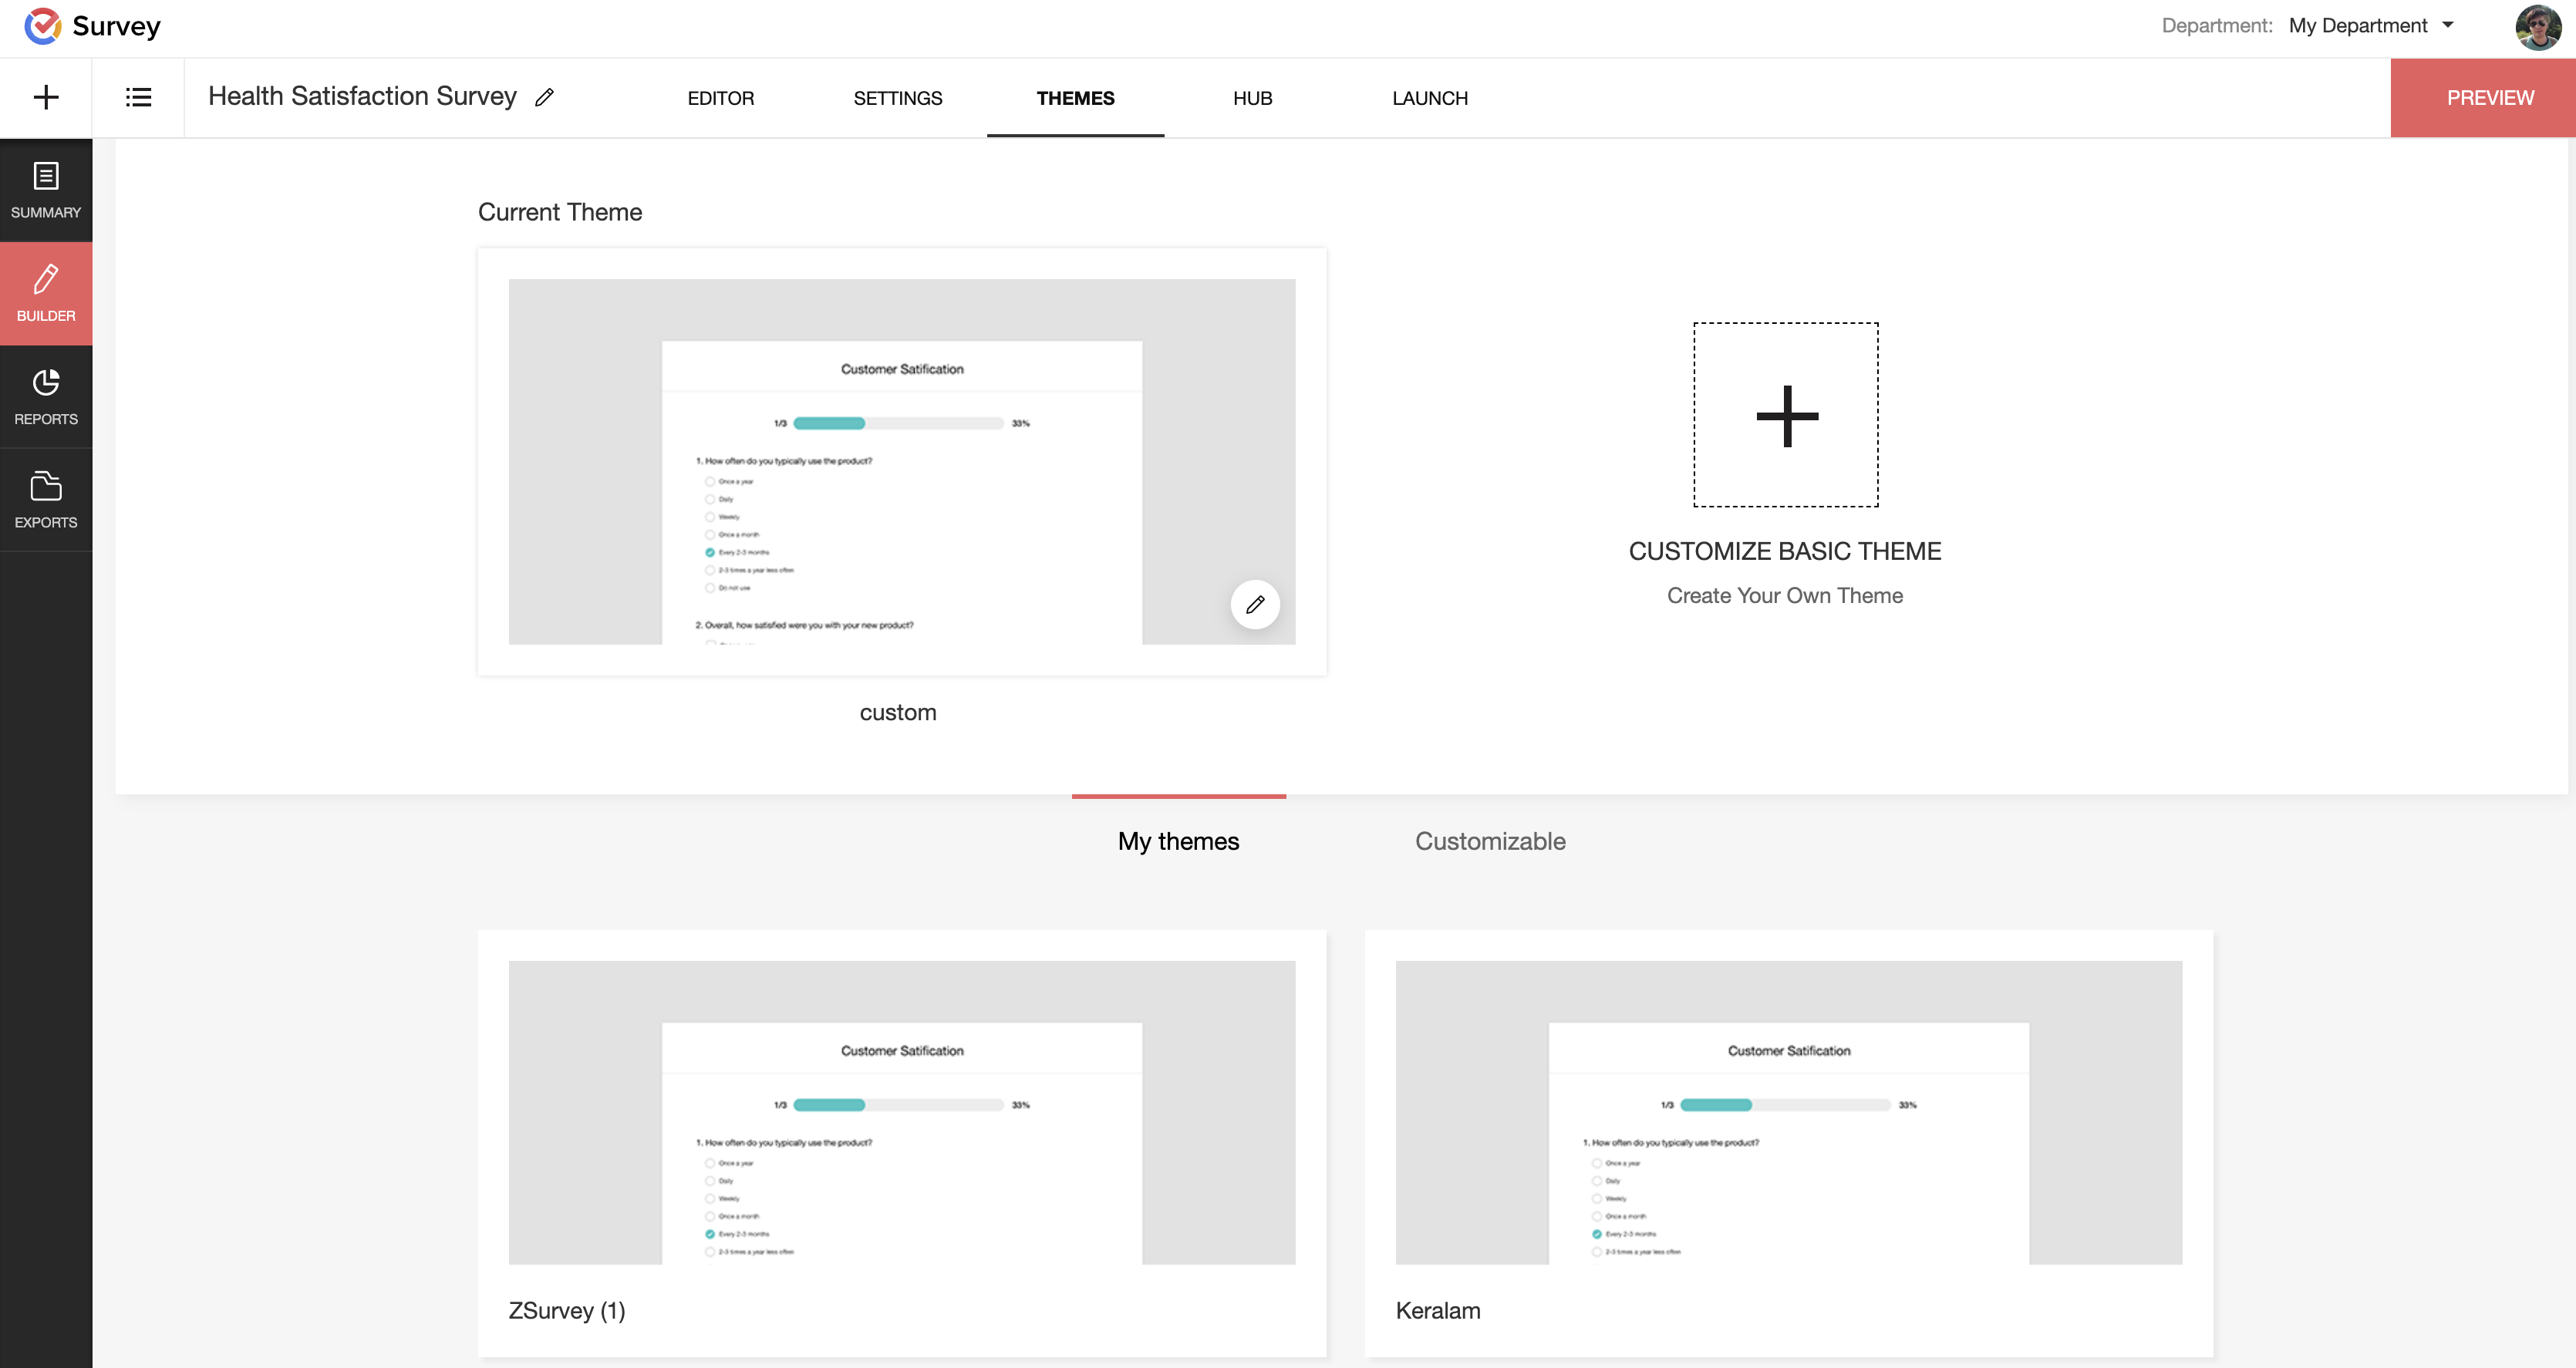Viewport: 2576px width, 1368px height.
Task: Click the Survey logo icon
Action: [x=42, y=26]
